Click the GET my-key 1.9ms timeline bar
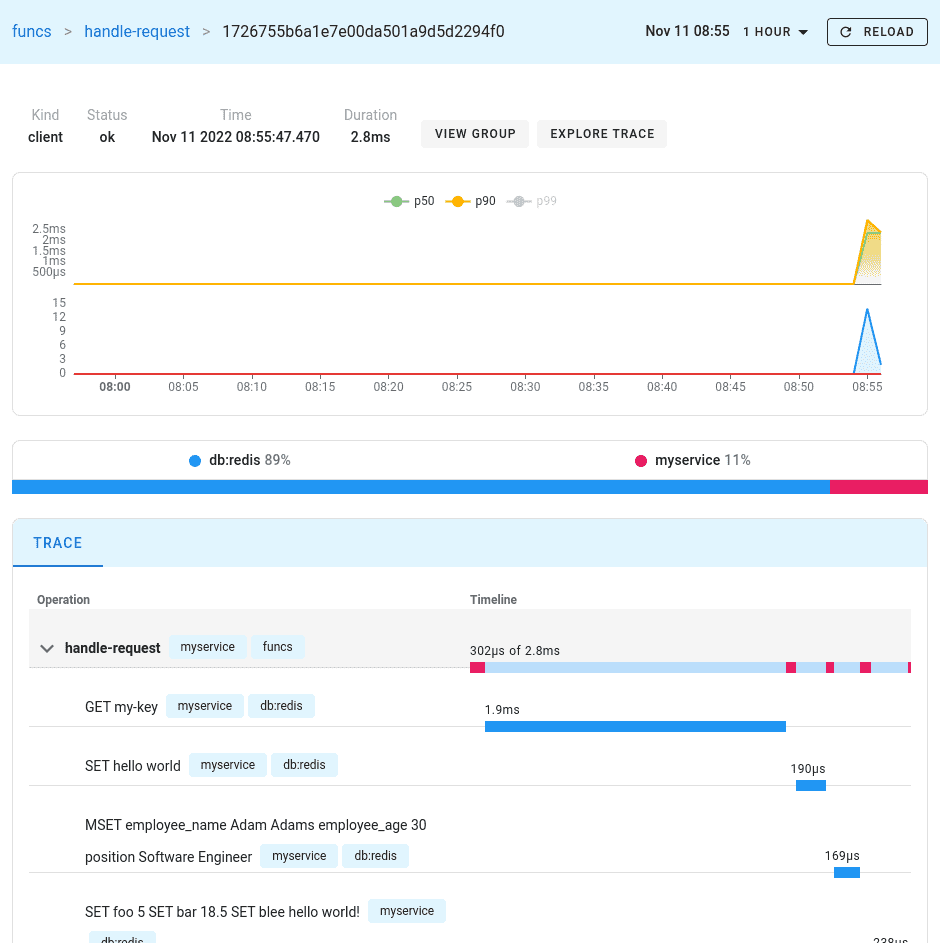Screen dimensions: 940x943 point(635,726)
